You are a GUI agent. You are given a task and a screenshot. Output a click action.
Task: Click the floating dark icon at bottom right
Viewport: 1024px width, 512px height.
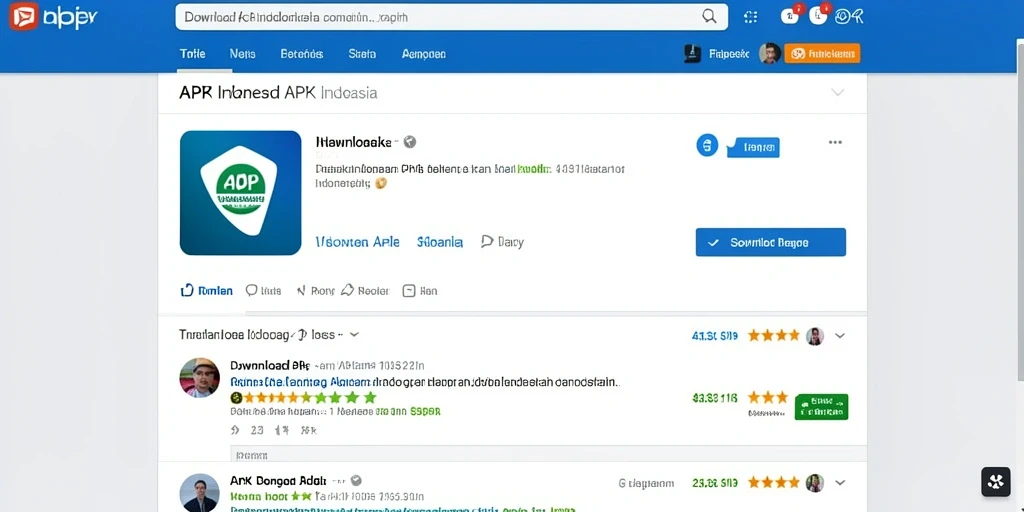pos(996,482)
